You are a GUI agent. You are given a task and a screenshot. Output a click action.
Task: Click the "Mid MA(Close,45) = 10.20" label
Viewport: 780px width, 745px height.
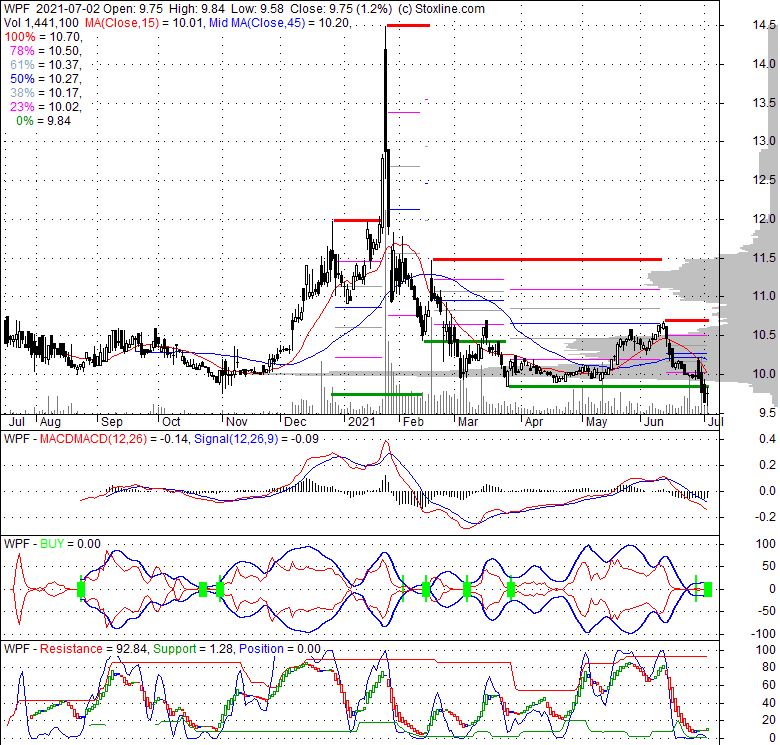(x=280, y=23)
